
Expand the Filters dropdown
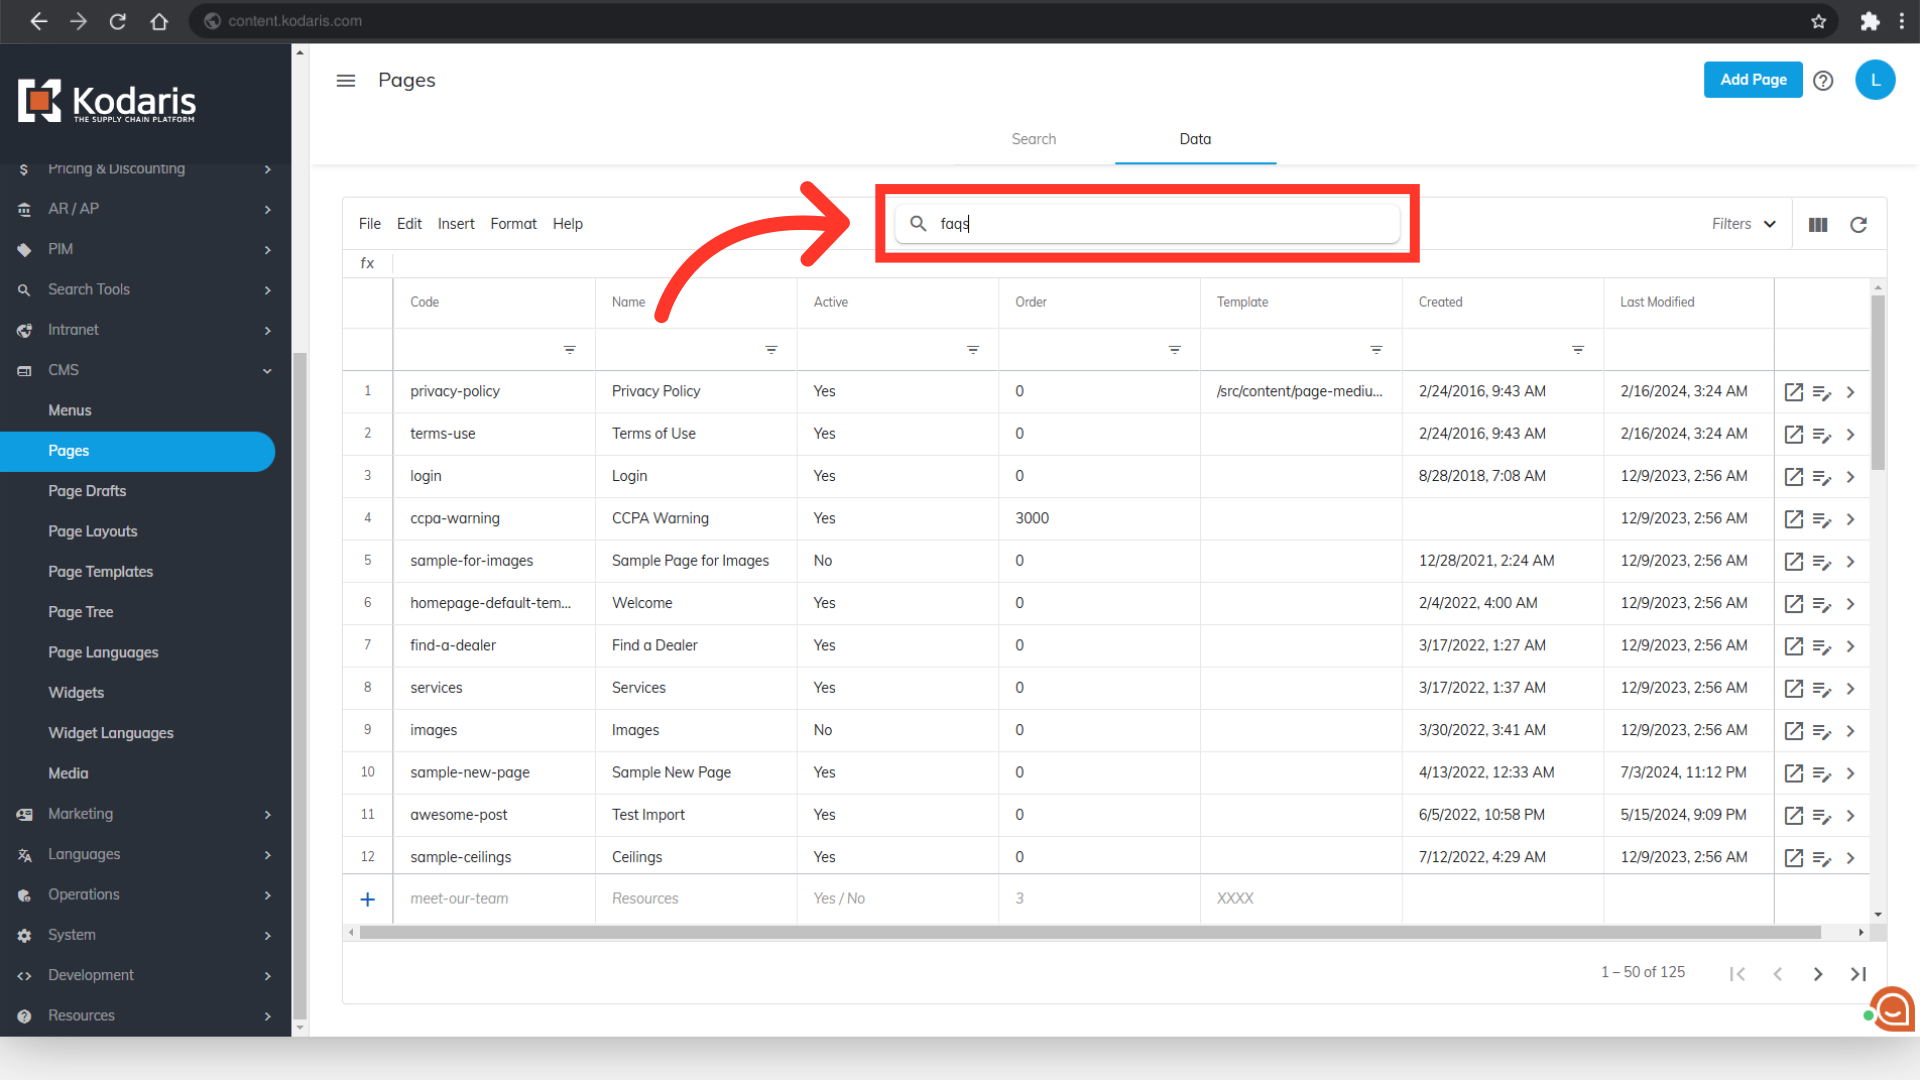tap(1743, 224)
